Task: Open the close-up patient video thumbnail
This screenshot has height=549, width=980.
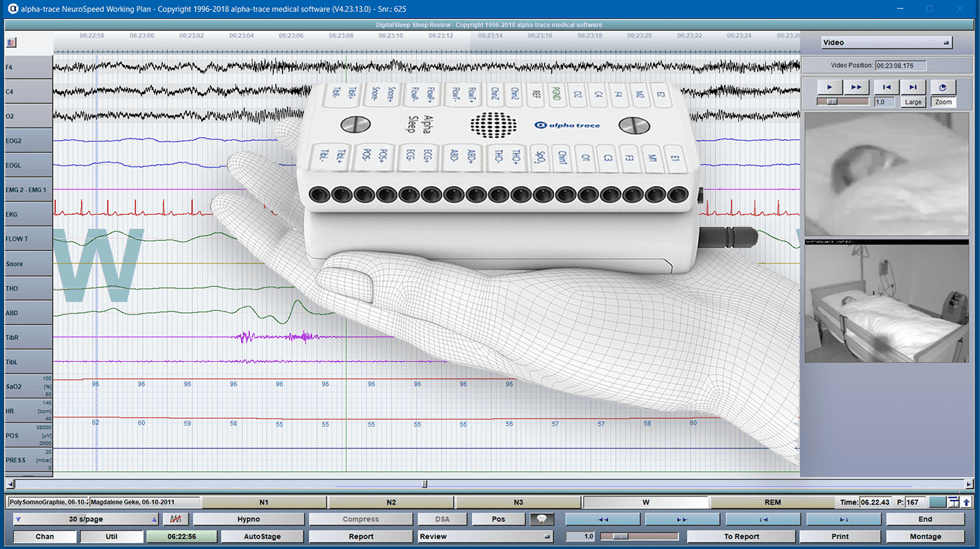Action: 886,174
